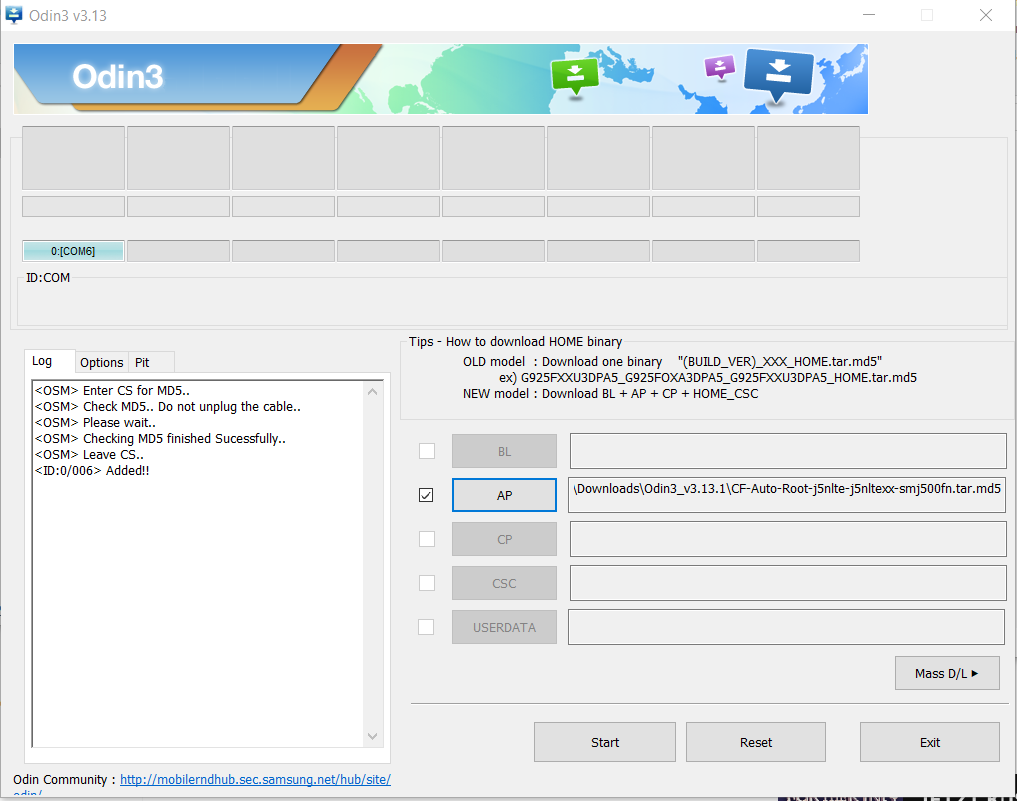Enable the BL file checkbox
This screenshot has height=801, width=1017.
pyautogui.click(x=427, y=451)
